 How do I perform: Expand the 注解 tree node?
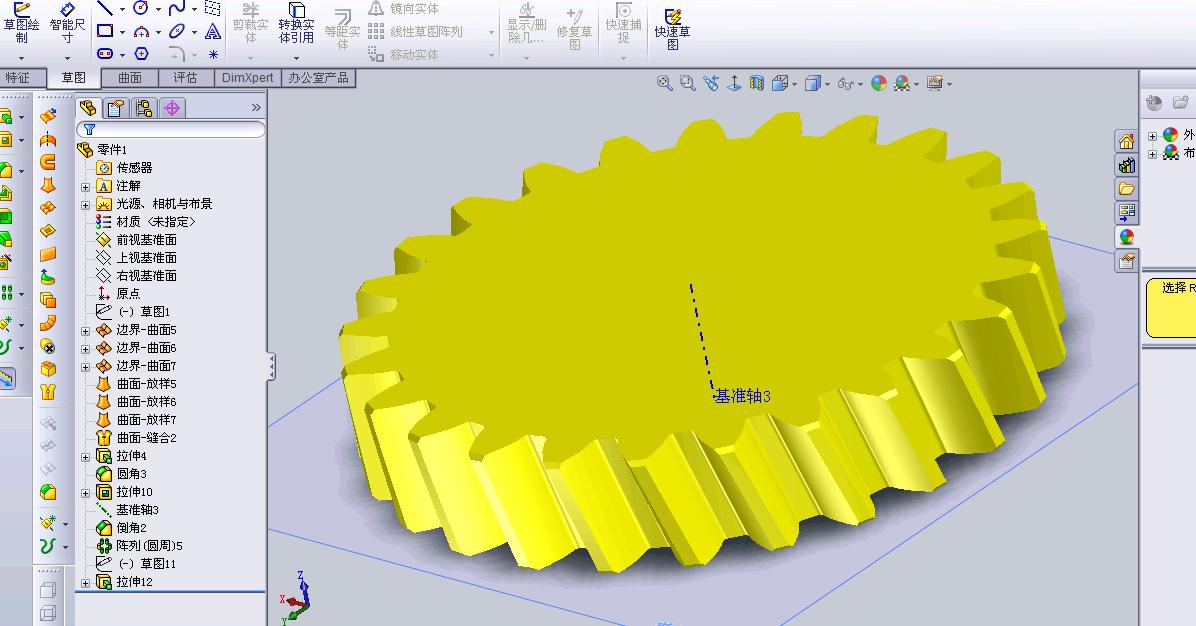[85, 186]
